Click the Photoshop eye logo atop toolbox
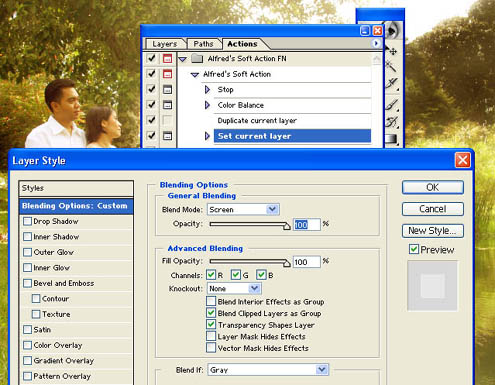This screenshot has width=495, height=385. 393,30
